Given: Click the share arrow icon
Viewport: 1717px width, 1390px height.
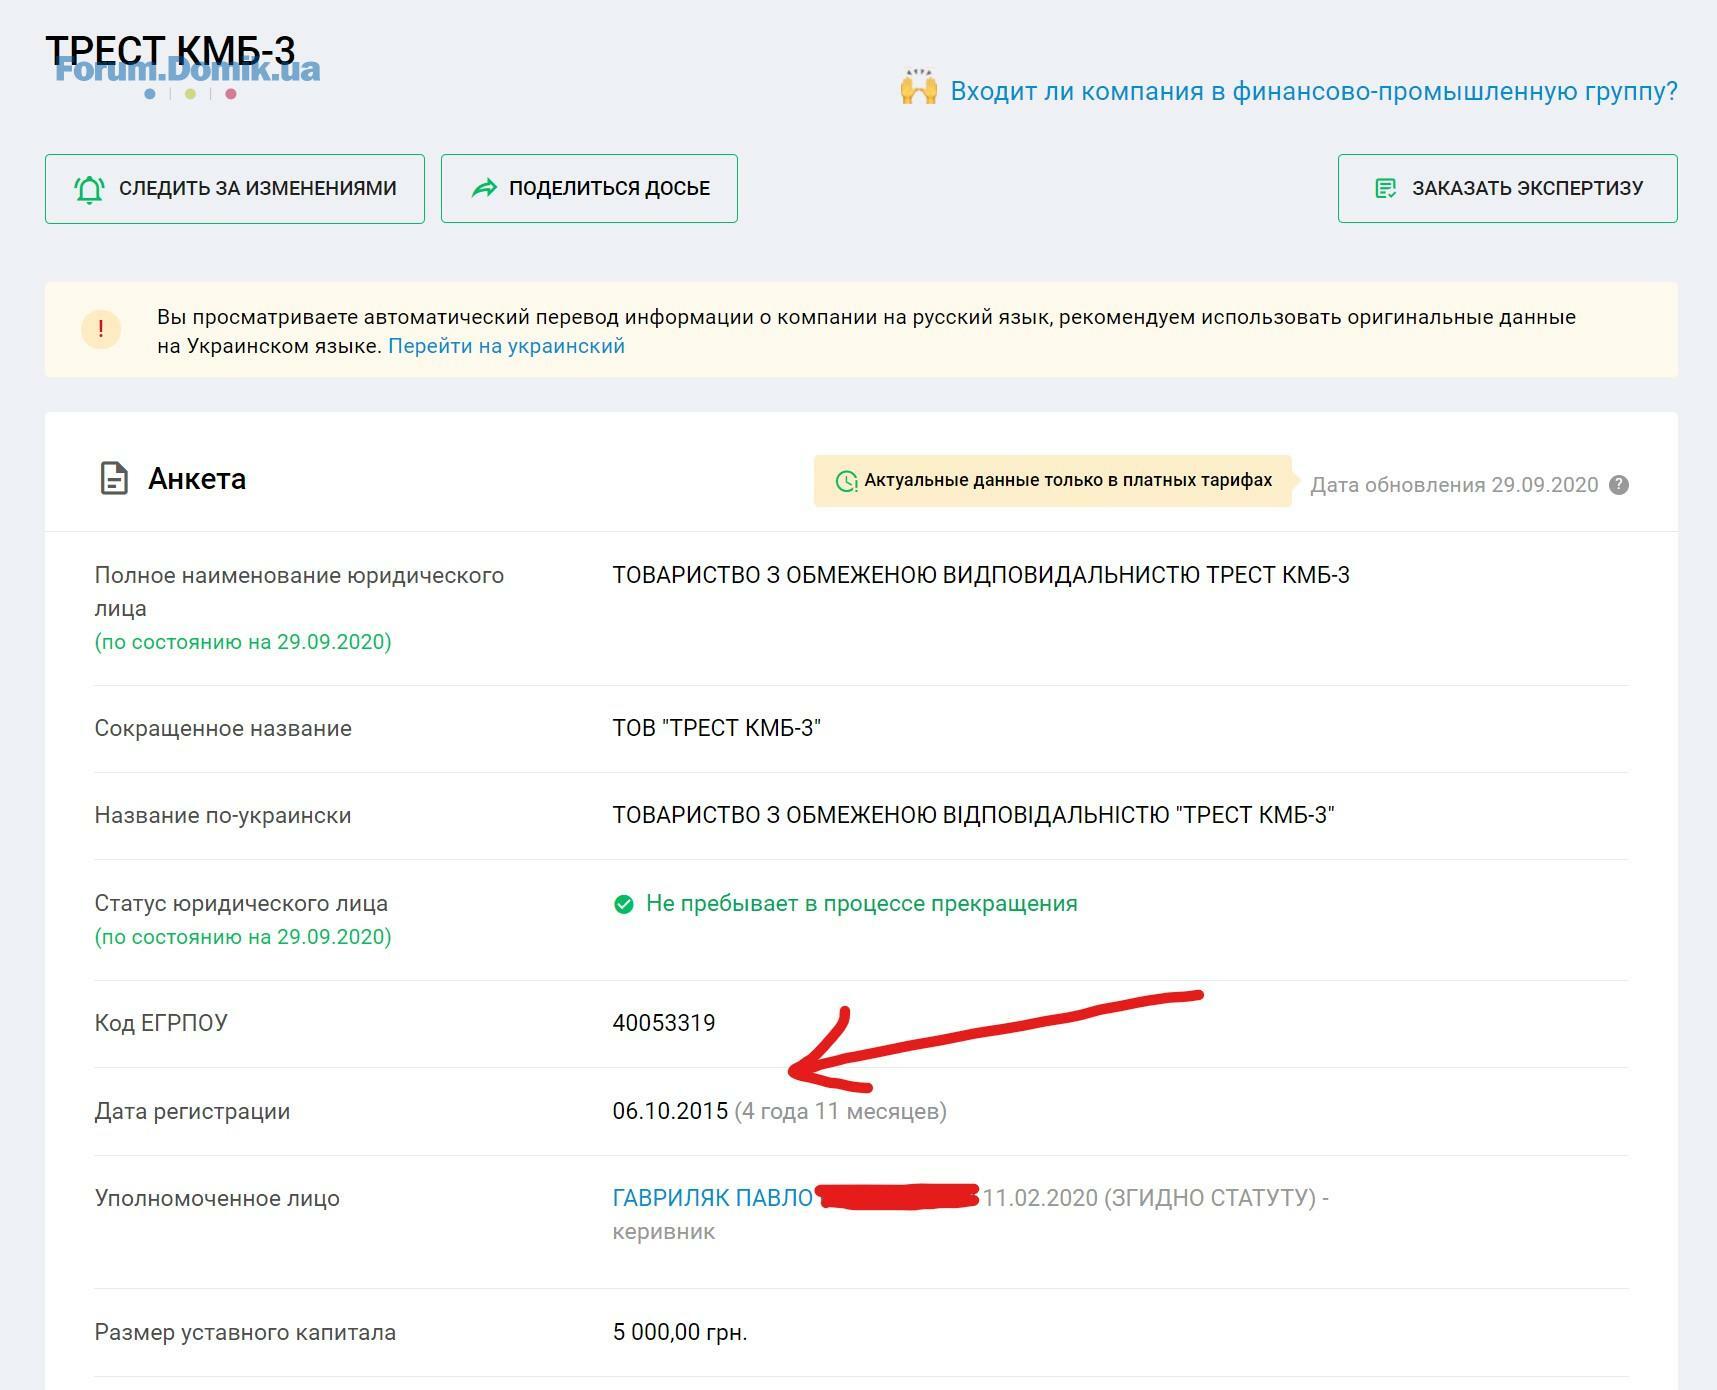Looking at the screenshot, I should point(485,188).
